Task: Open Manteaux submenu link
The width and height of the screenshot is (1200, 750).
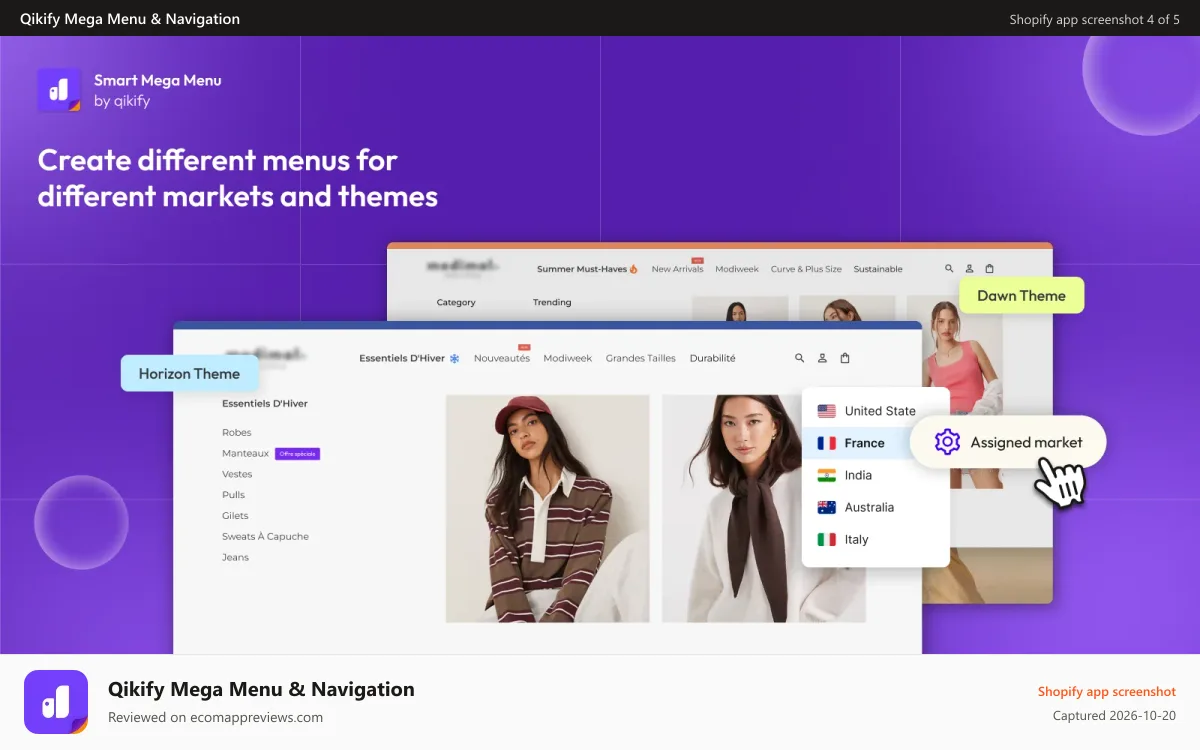Action: click(x=245, y=453)
